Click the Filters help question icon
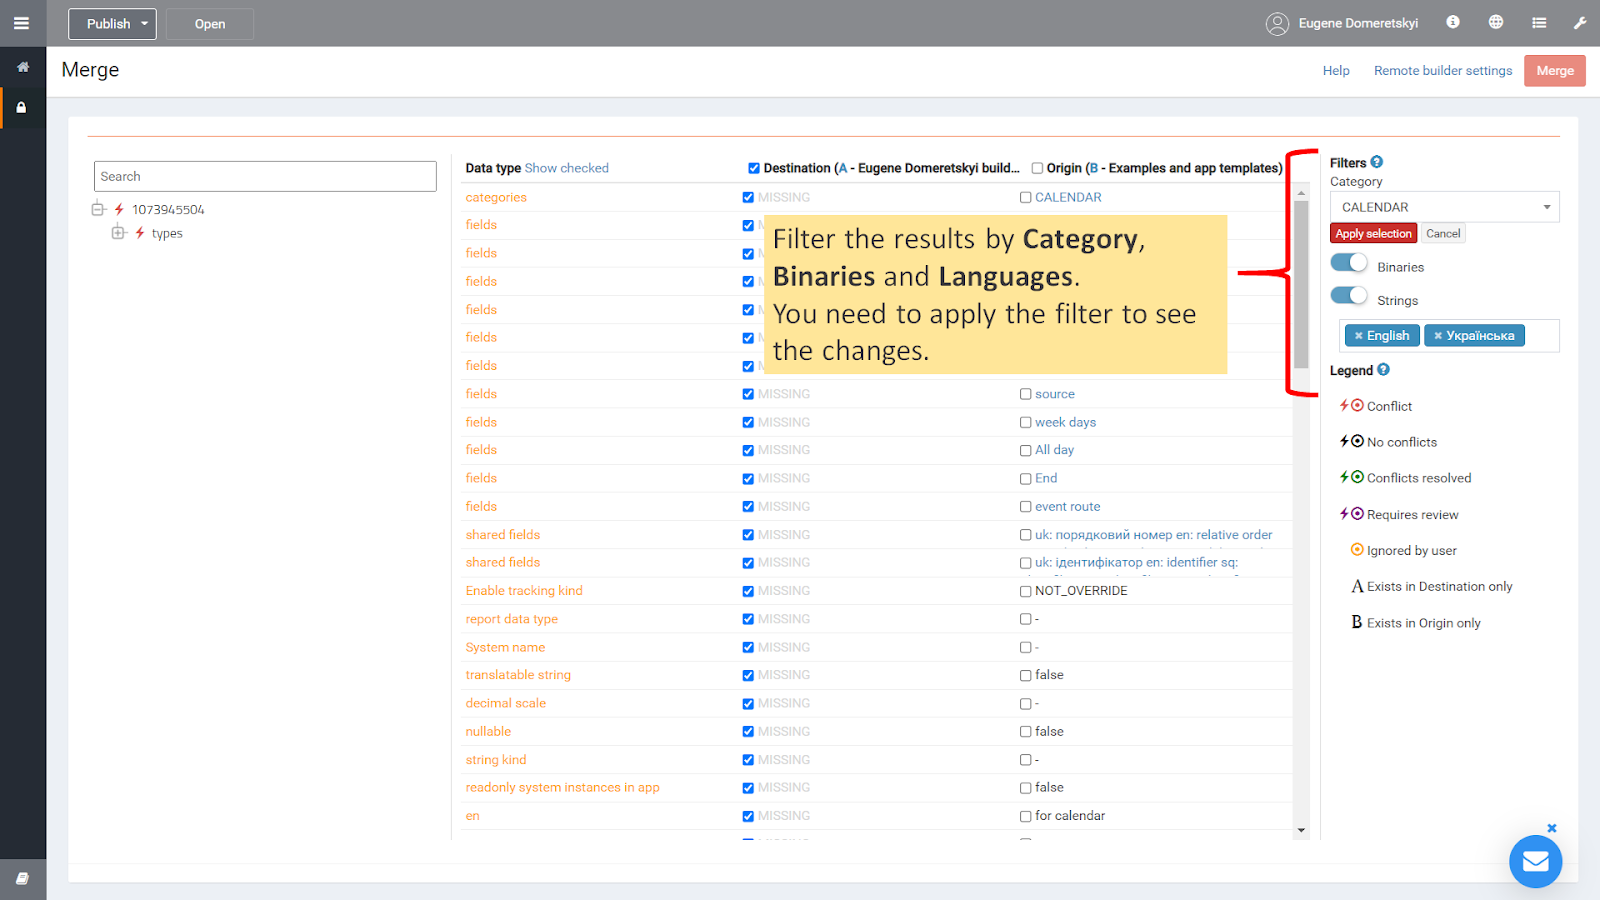1600x900 pixels. [1377, 162]
